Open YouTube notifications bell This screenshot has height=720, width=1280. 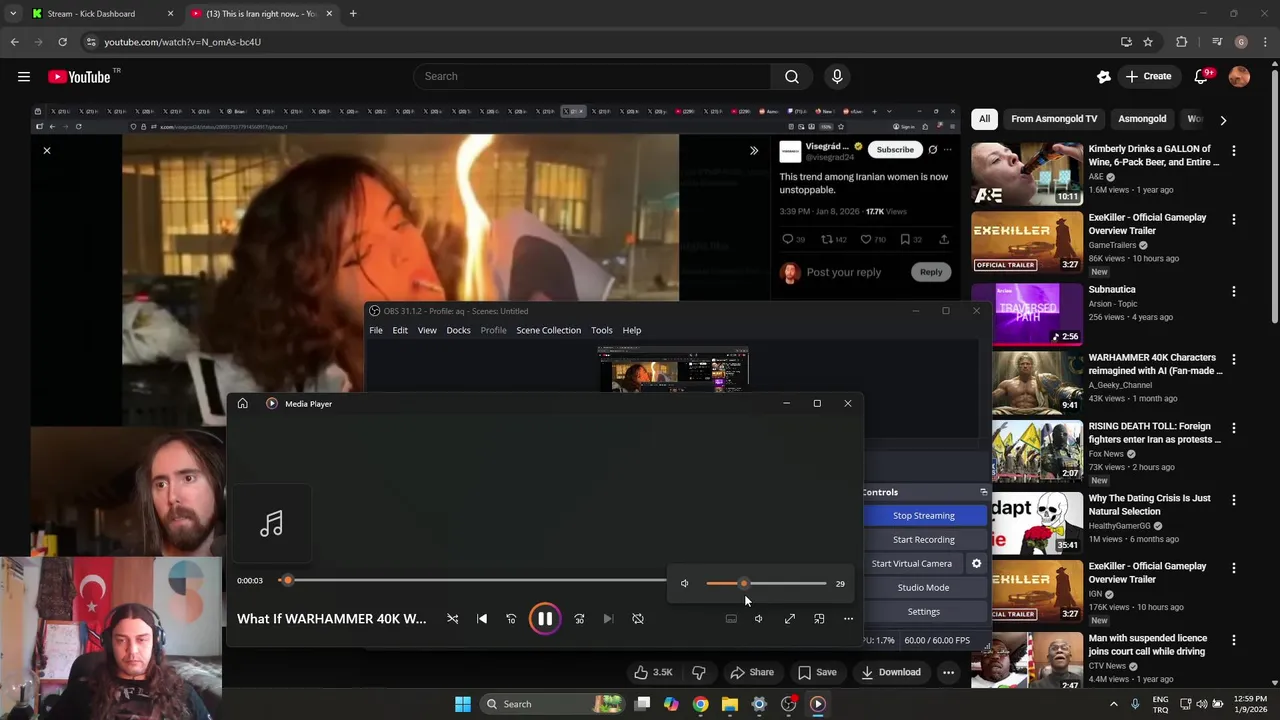click(1201, 77)
